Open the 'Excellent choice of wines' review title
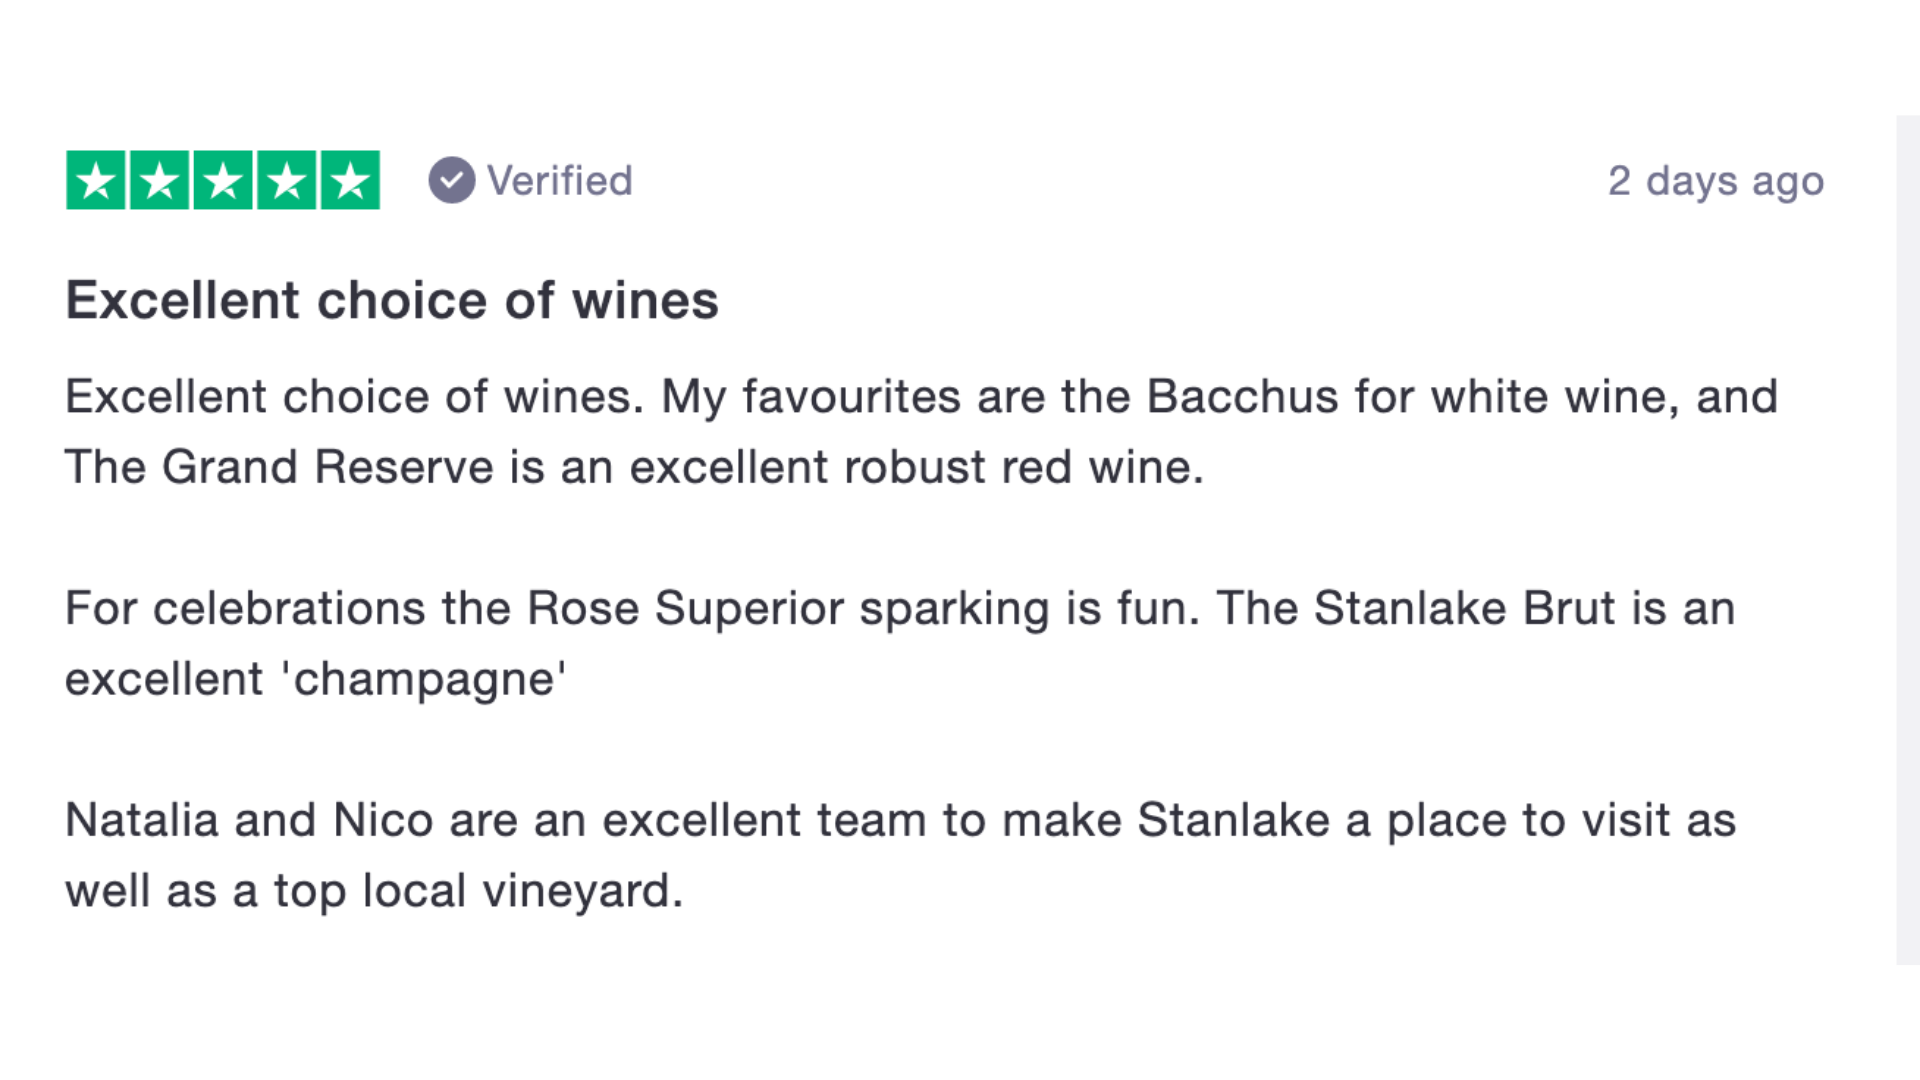Viewport: 1920px width, 1080px height. click(392, 300)
